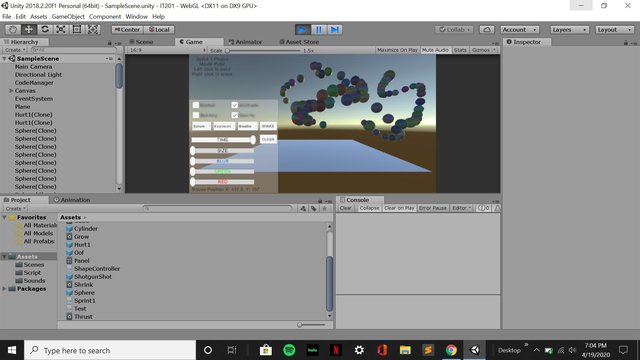Click the Pause button
The width and height of the screenshot is (640, 360).
[318, 30]
